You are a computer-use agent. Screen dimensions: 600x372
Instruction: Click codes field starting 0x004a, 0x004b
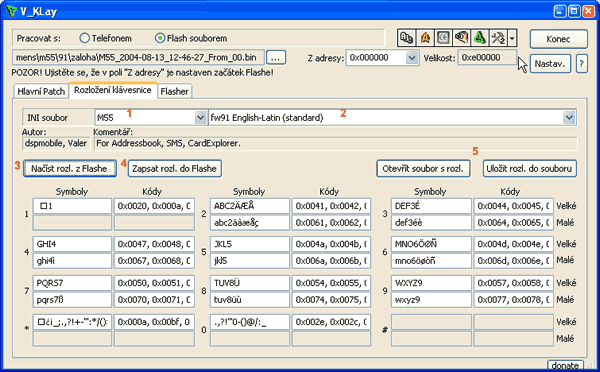(331, 244)
